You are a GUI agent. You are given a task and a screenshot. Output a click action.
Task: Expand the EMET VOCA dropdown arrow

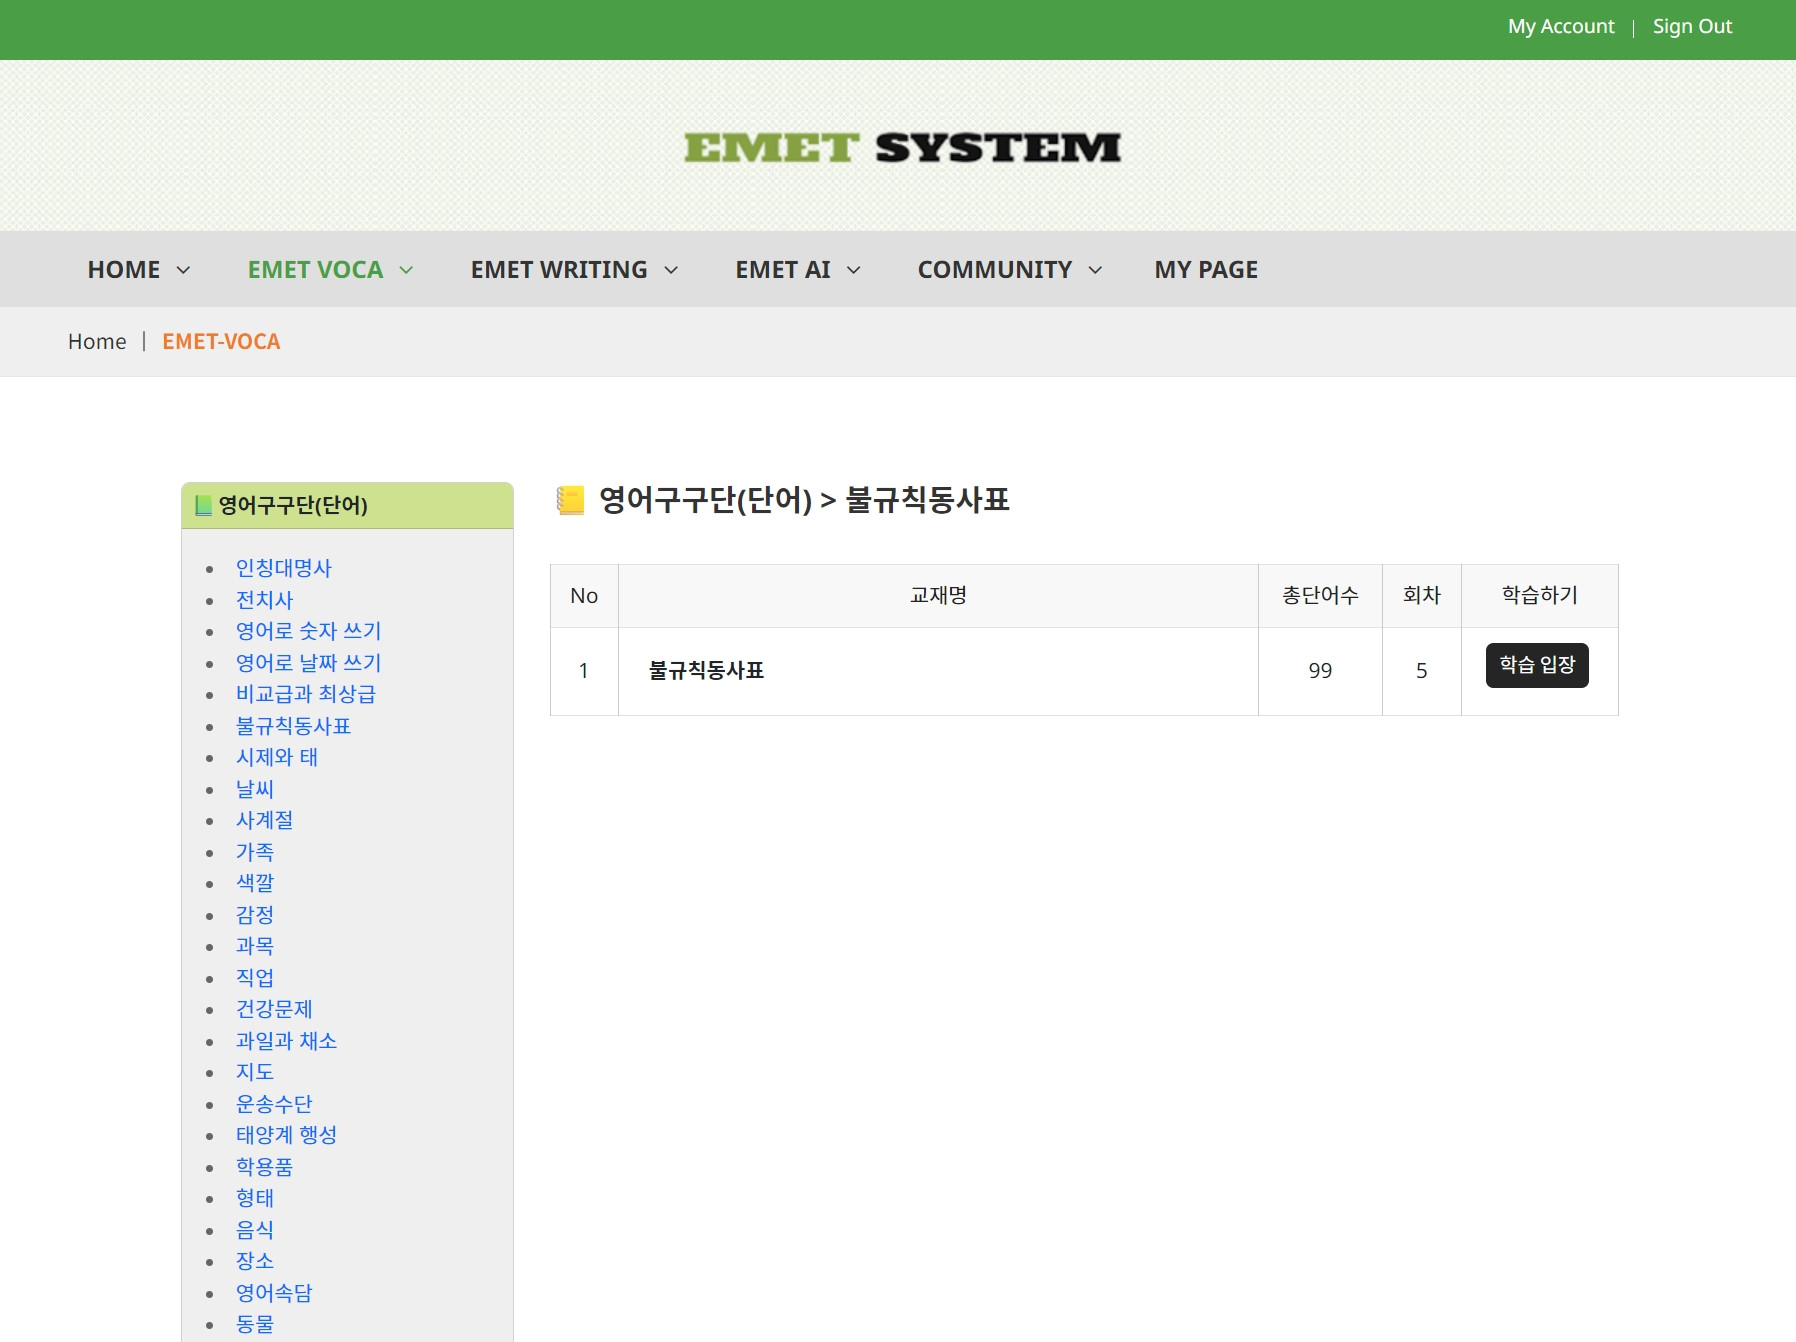pyautogui.click(x=406, y=270)
